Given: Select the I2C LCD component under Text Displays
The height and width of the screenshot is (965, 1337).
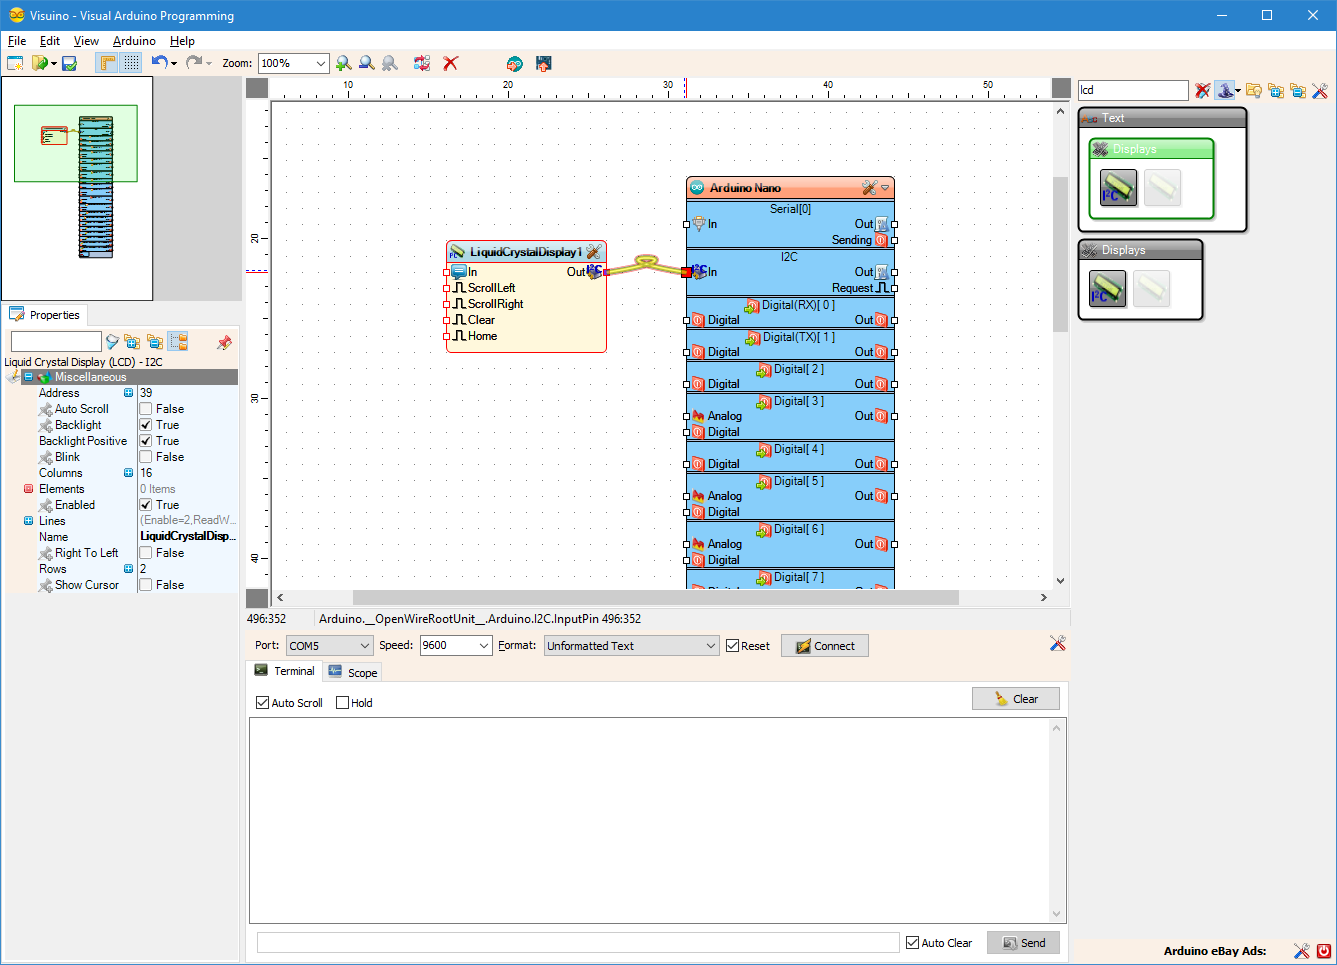Looking at the screenshot, I should [x=1119, y=187].
